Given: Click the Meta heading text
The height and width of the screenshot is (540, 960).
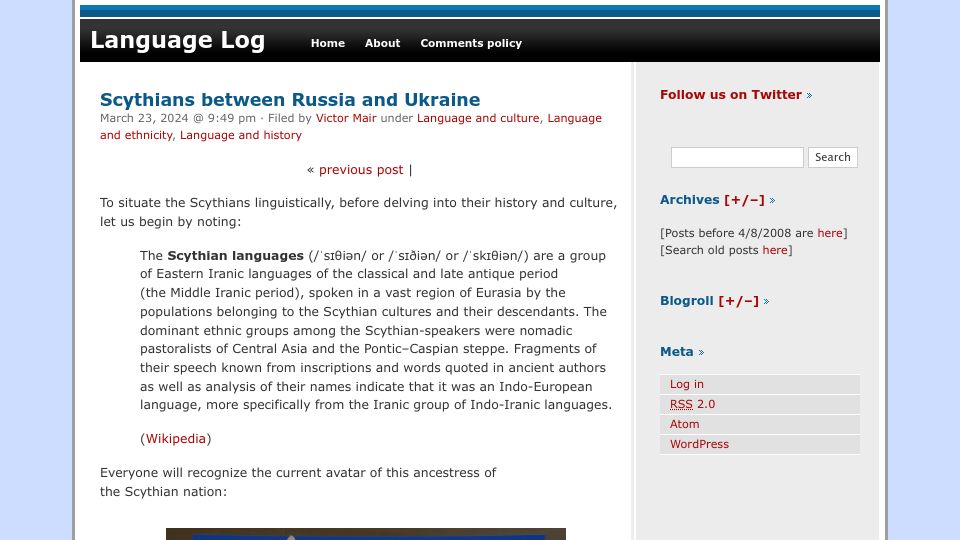Looking at the screenshot, I should [677, 352].
